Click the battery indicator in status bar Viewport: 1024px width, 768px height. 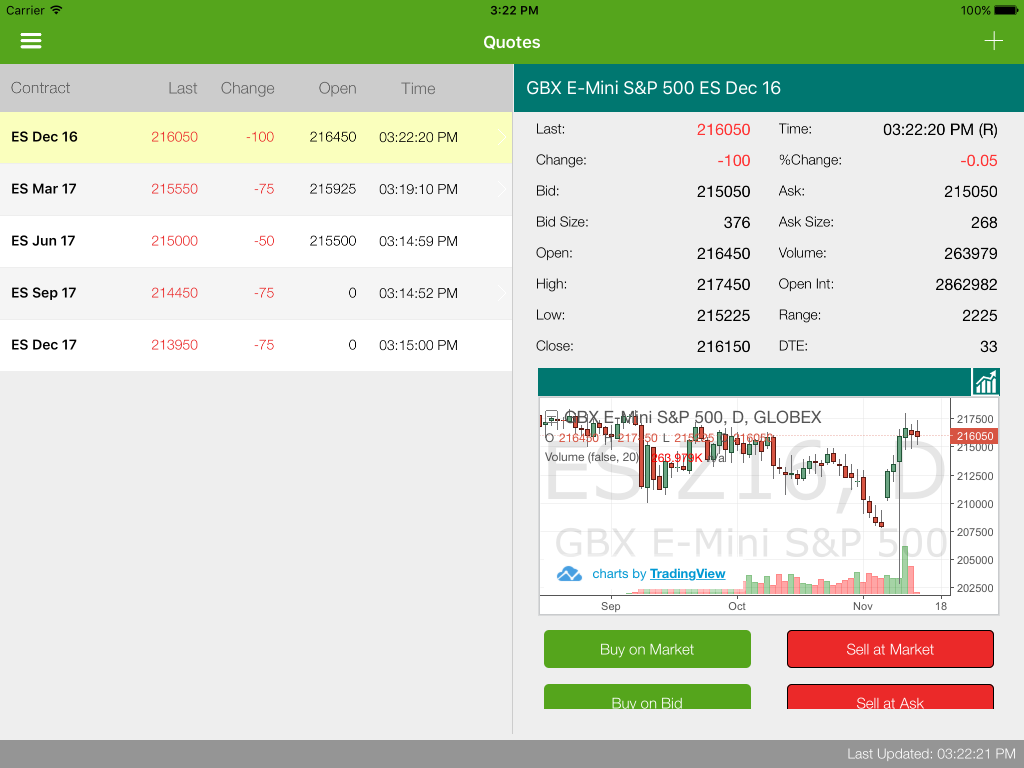[1006, 10]
